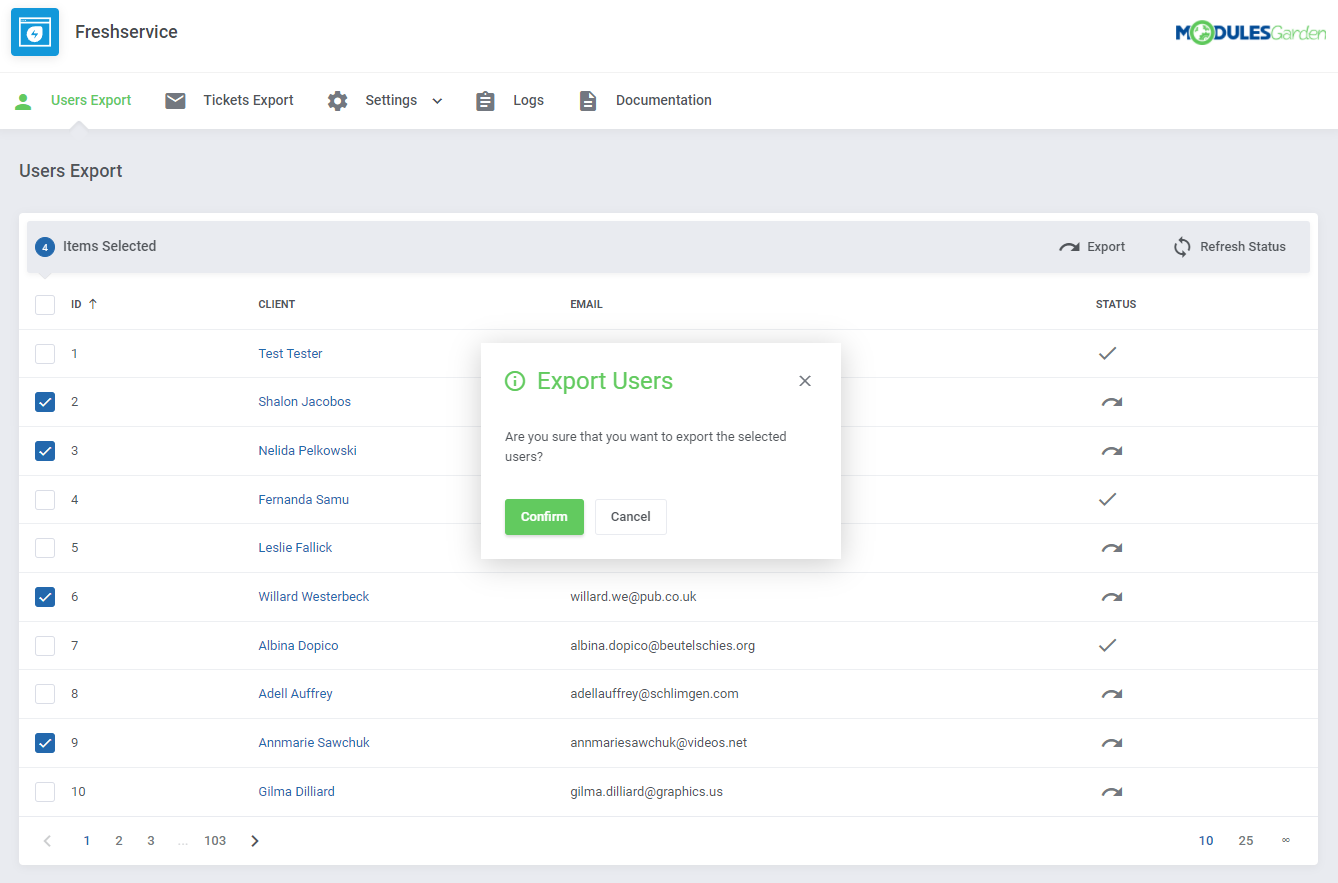1338x883 pixels.
Task: Open client Shalon Jacobos link
Action: point(305,402)
